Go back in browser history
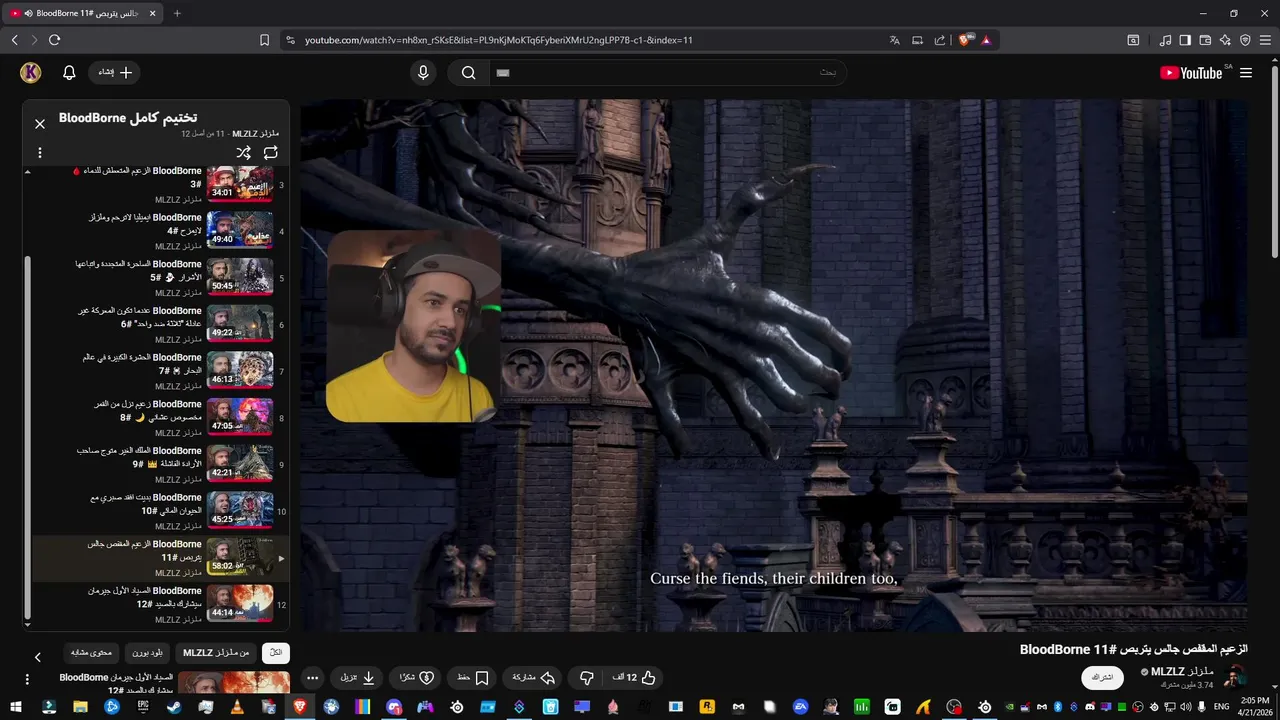 click(x=14, y=40)
